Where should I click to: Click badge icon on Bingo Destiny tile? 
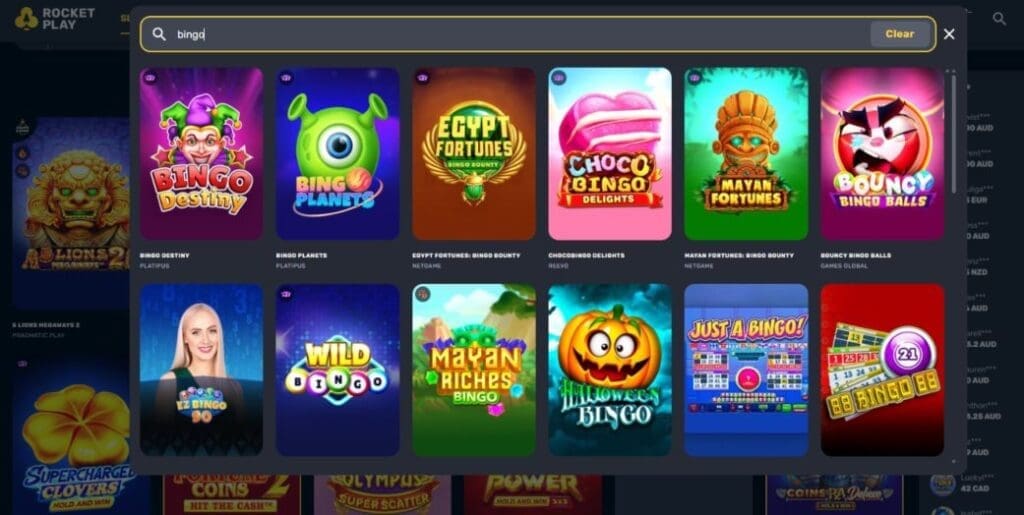click(x=150, y=78)
